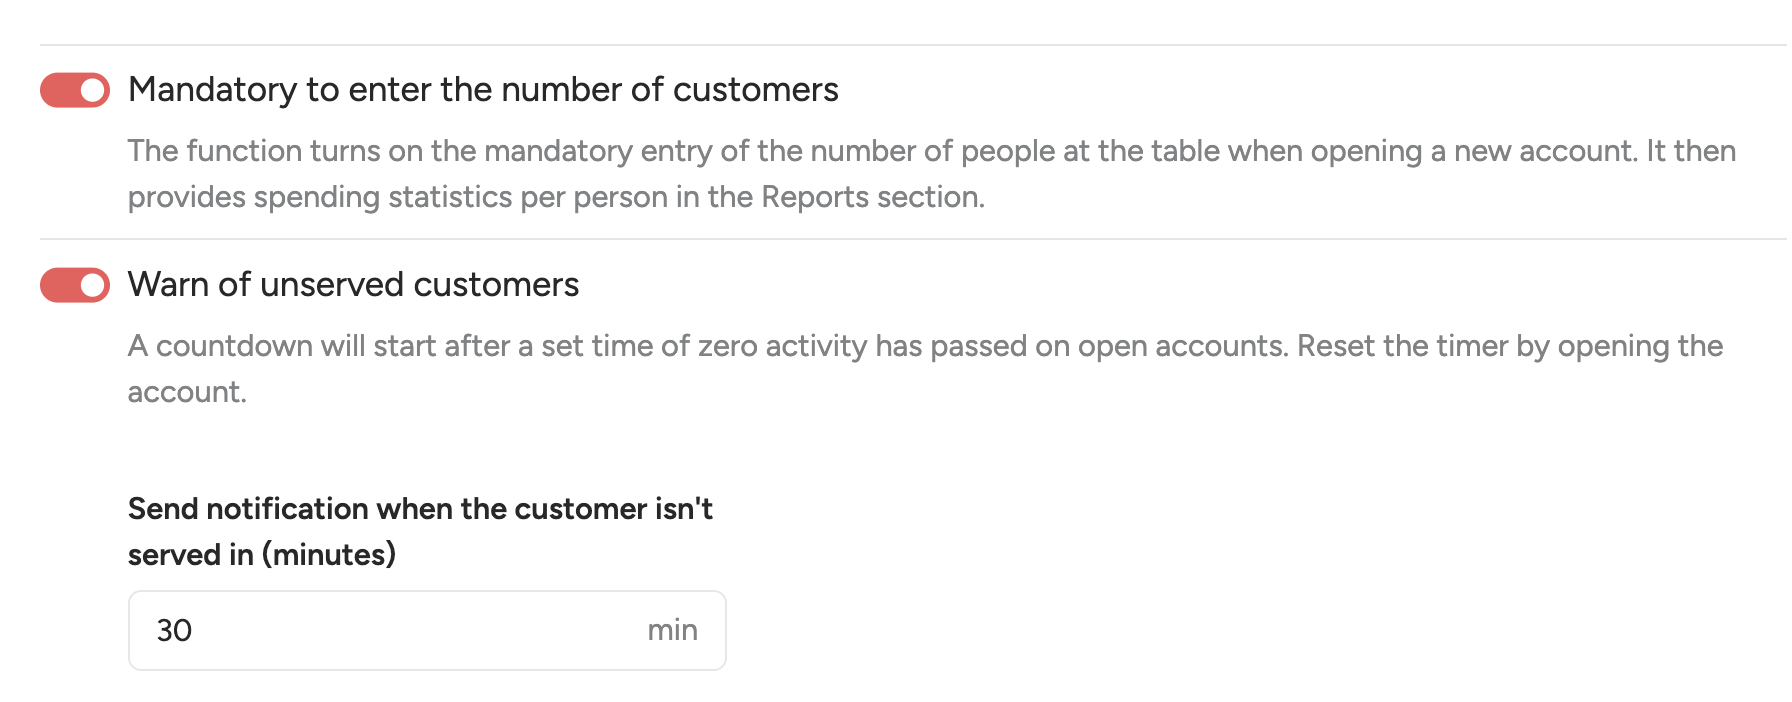Click the lone word "account." on the description's last line
The image size is (1792, 702).
point(187,392)
